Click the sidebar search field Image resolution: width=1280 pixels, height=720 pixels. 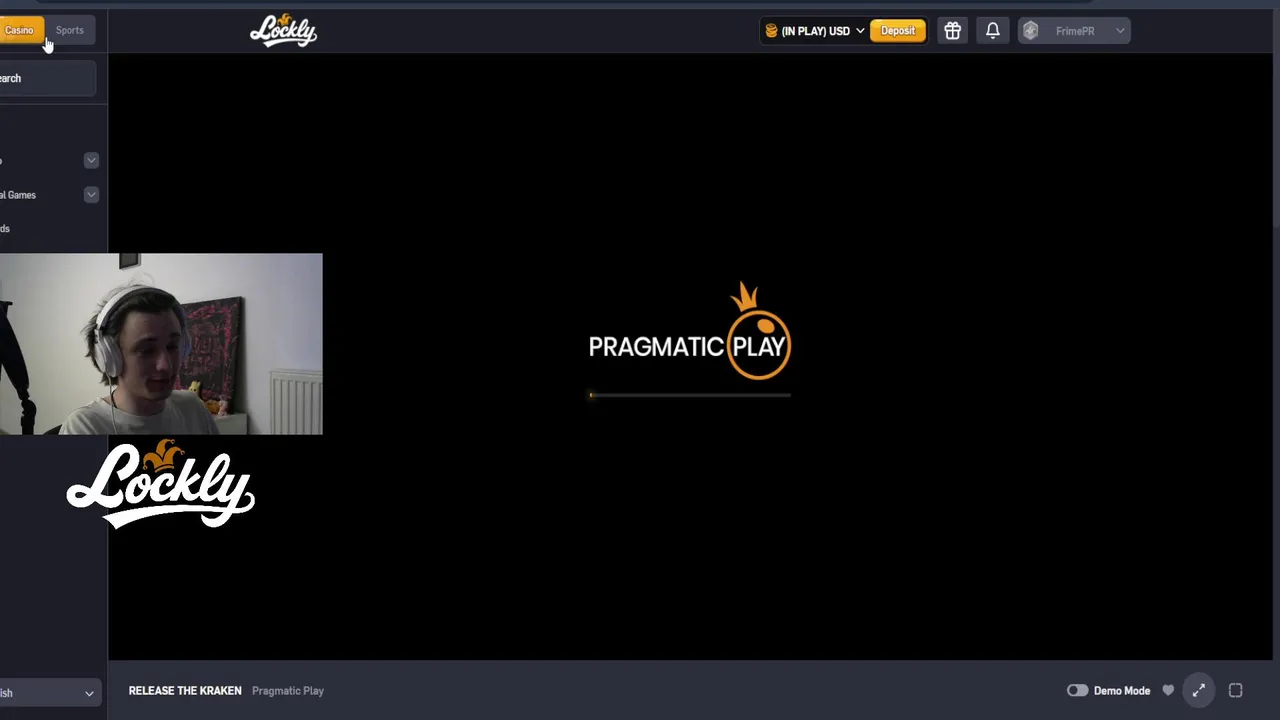point(47,78)
